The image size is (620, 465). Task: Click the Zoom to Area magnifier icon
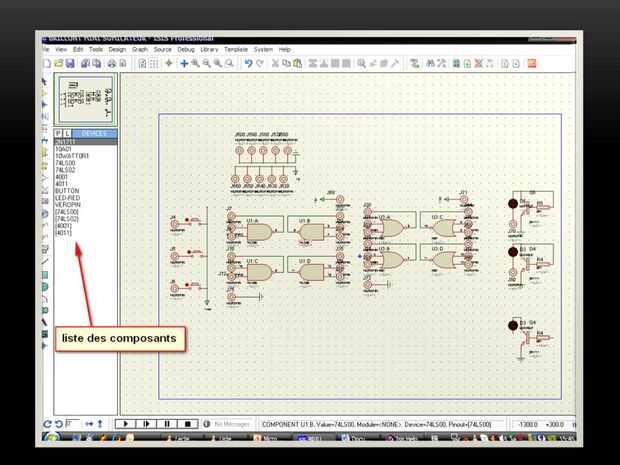[x=229, y=63]
